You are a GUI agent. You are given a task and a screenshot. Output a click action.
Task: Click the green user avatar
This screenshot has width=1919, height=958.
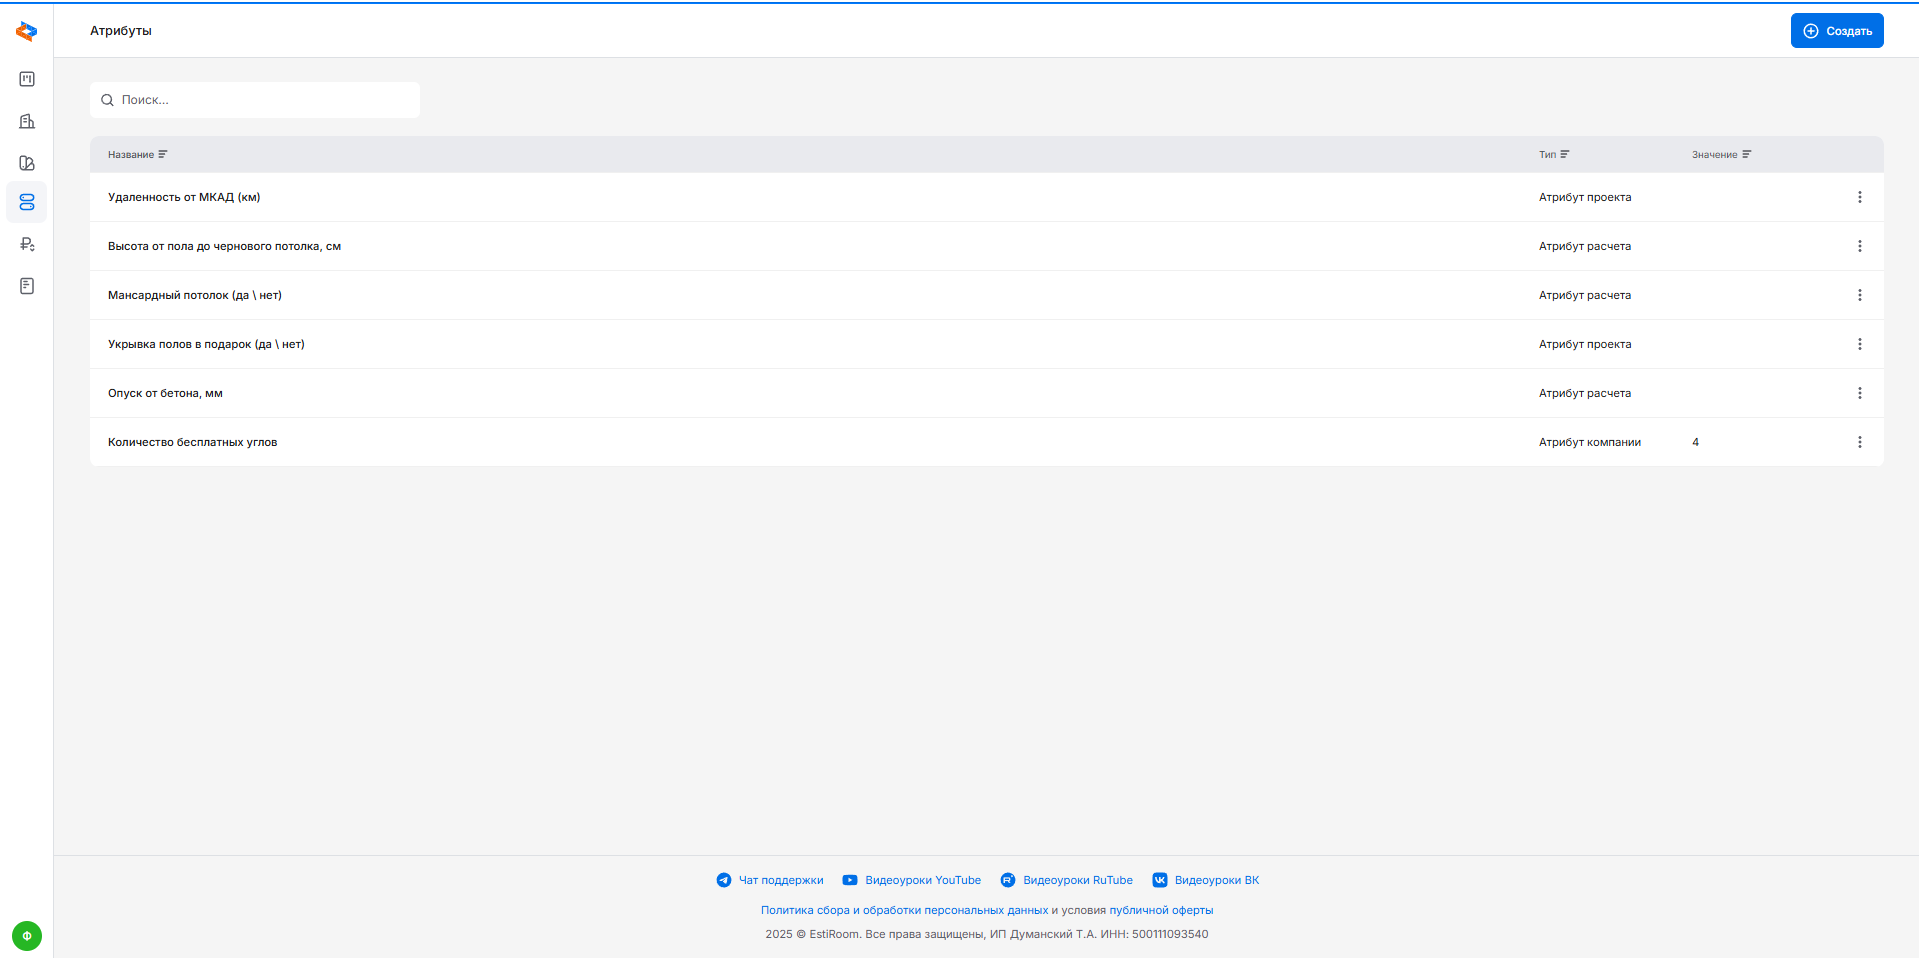(27, 936)
